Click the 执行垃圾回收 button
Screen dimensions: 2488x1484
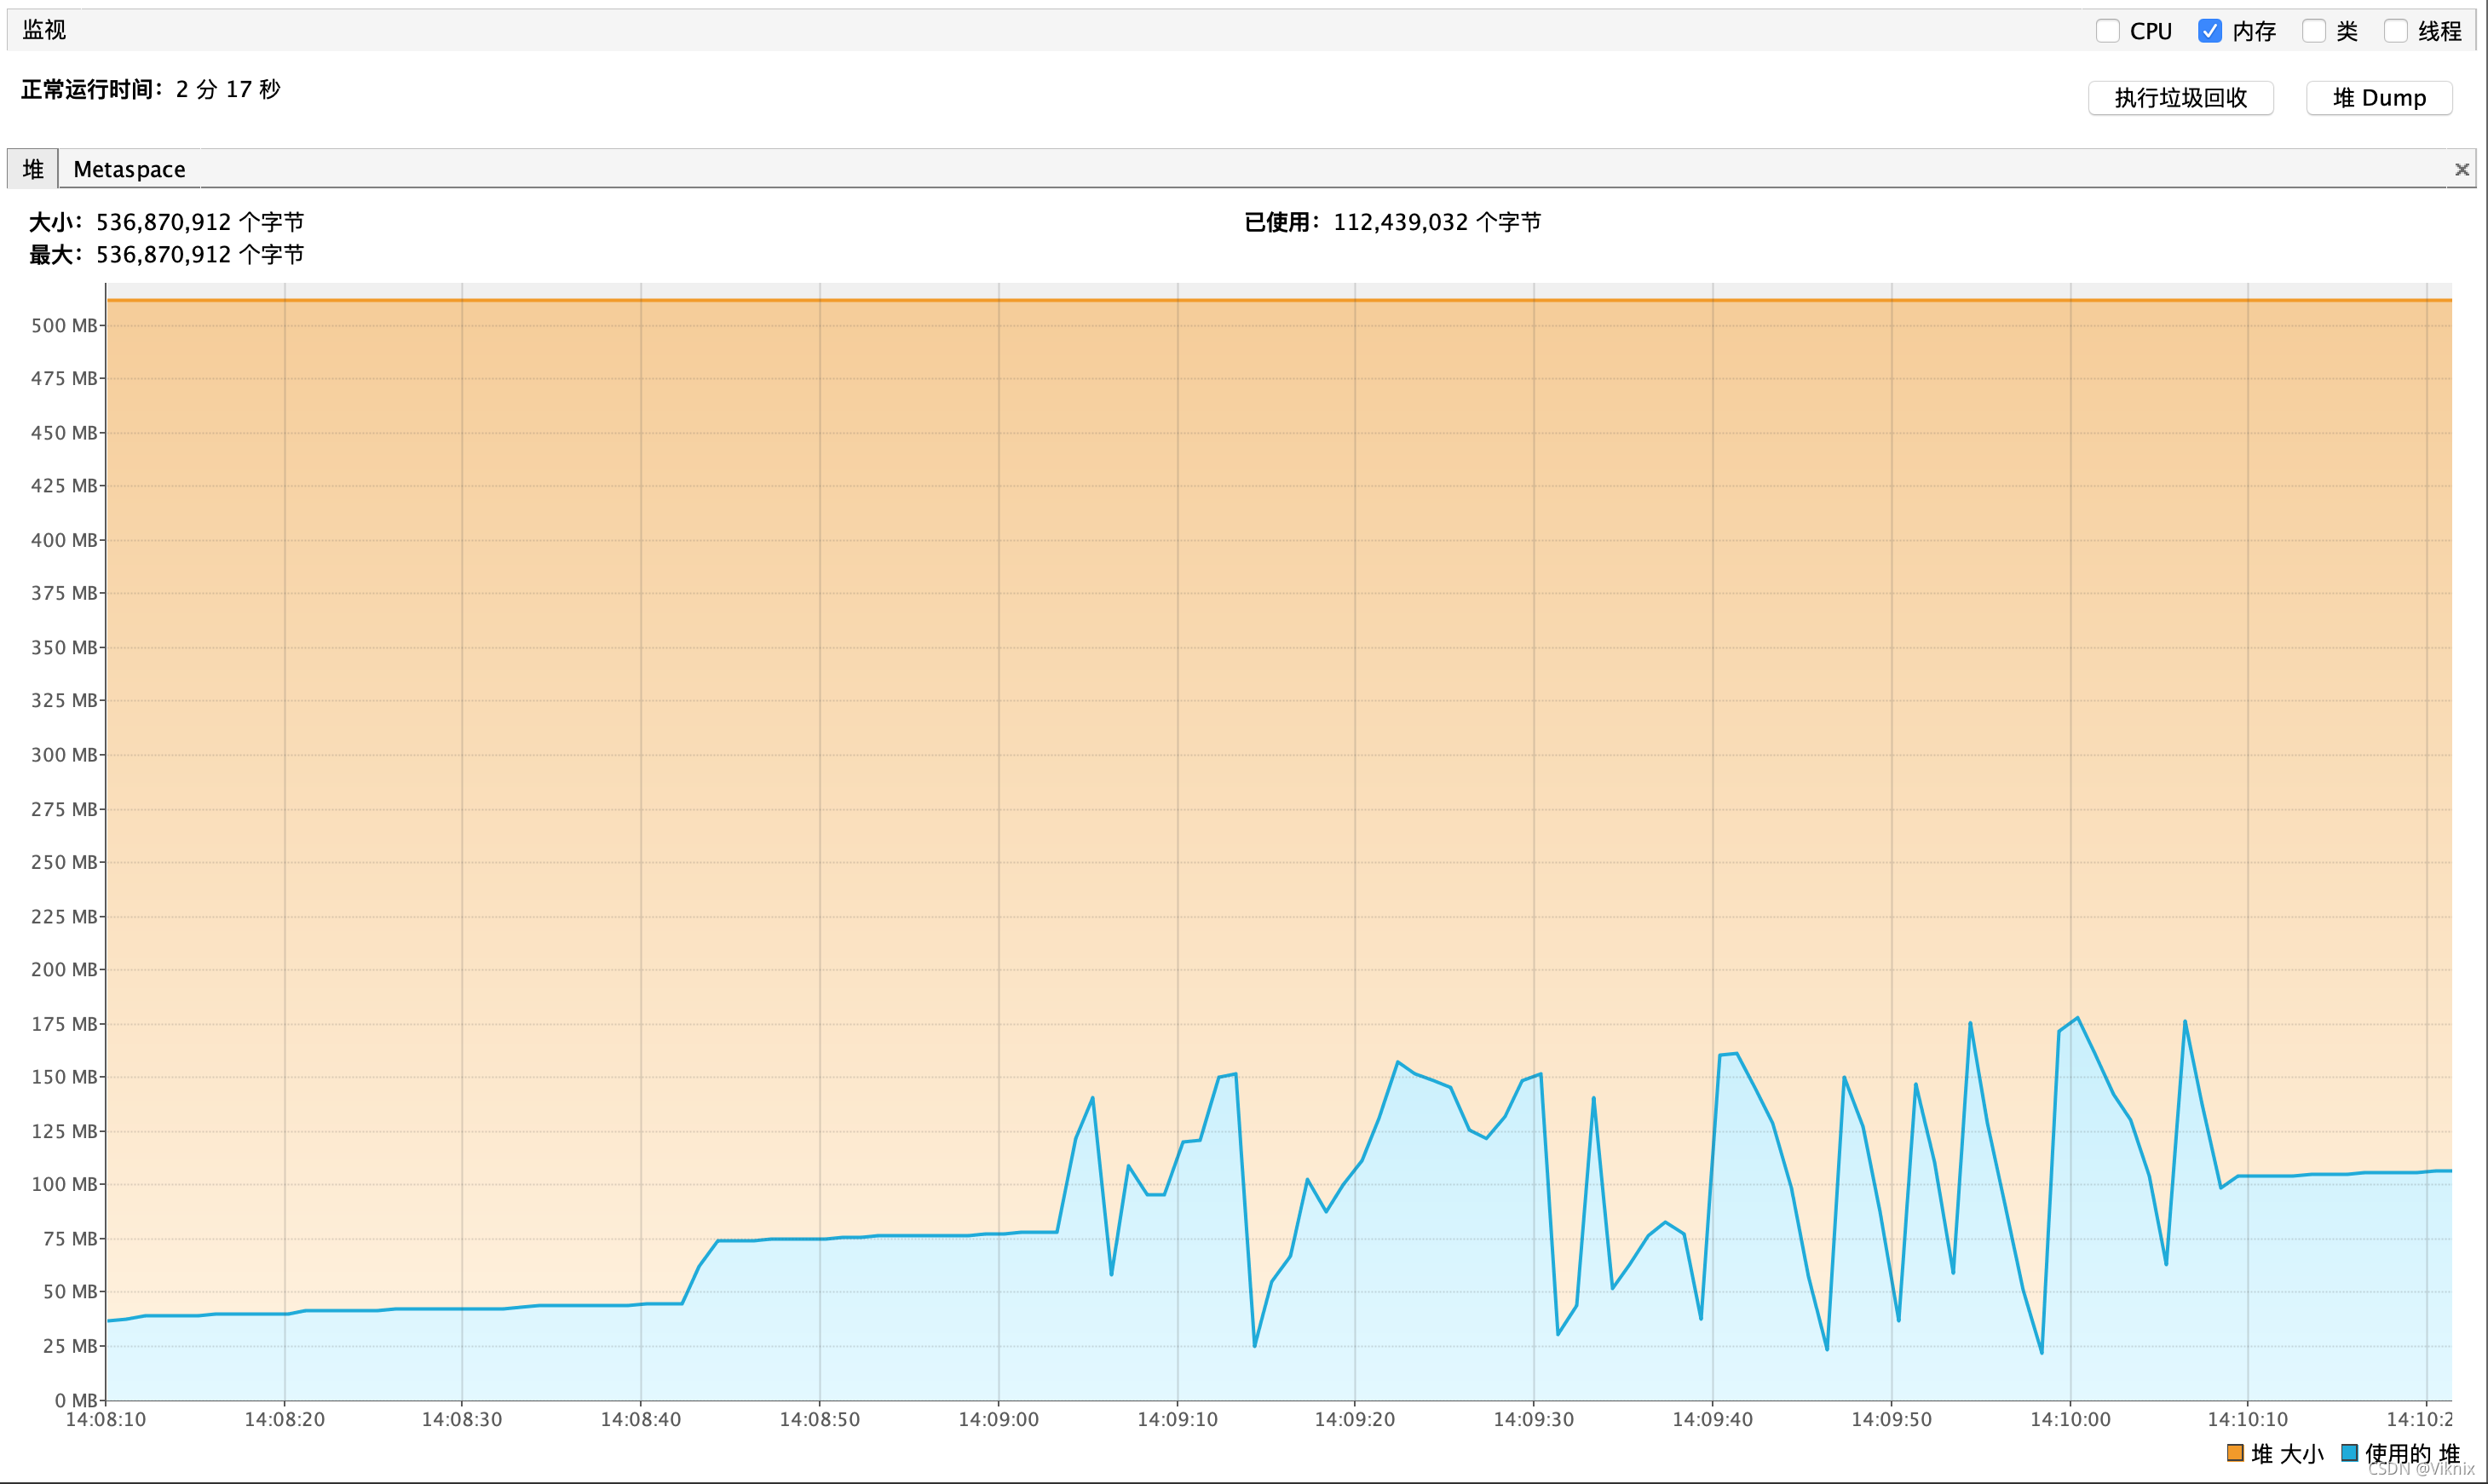(x=2180, y=98)
